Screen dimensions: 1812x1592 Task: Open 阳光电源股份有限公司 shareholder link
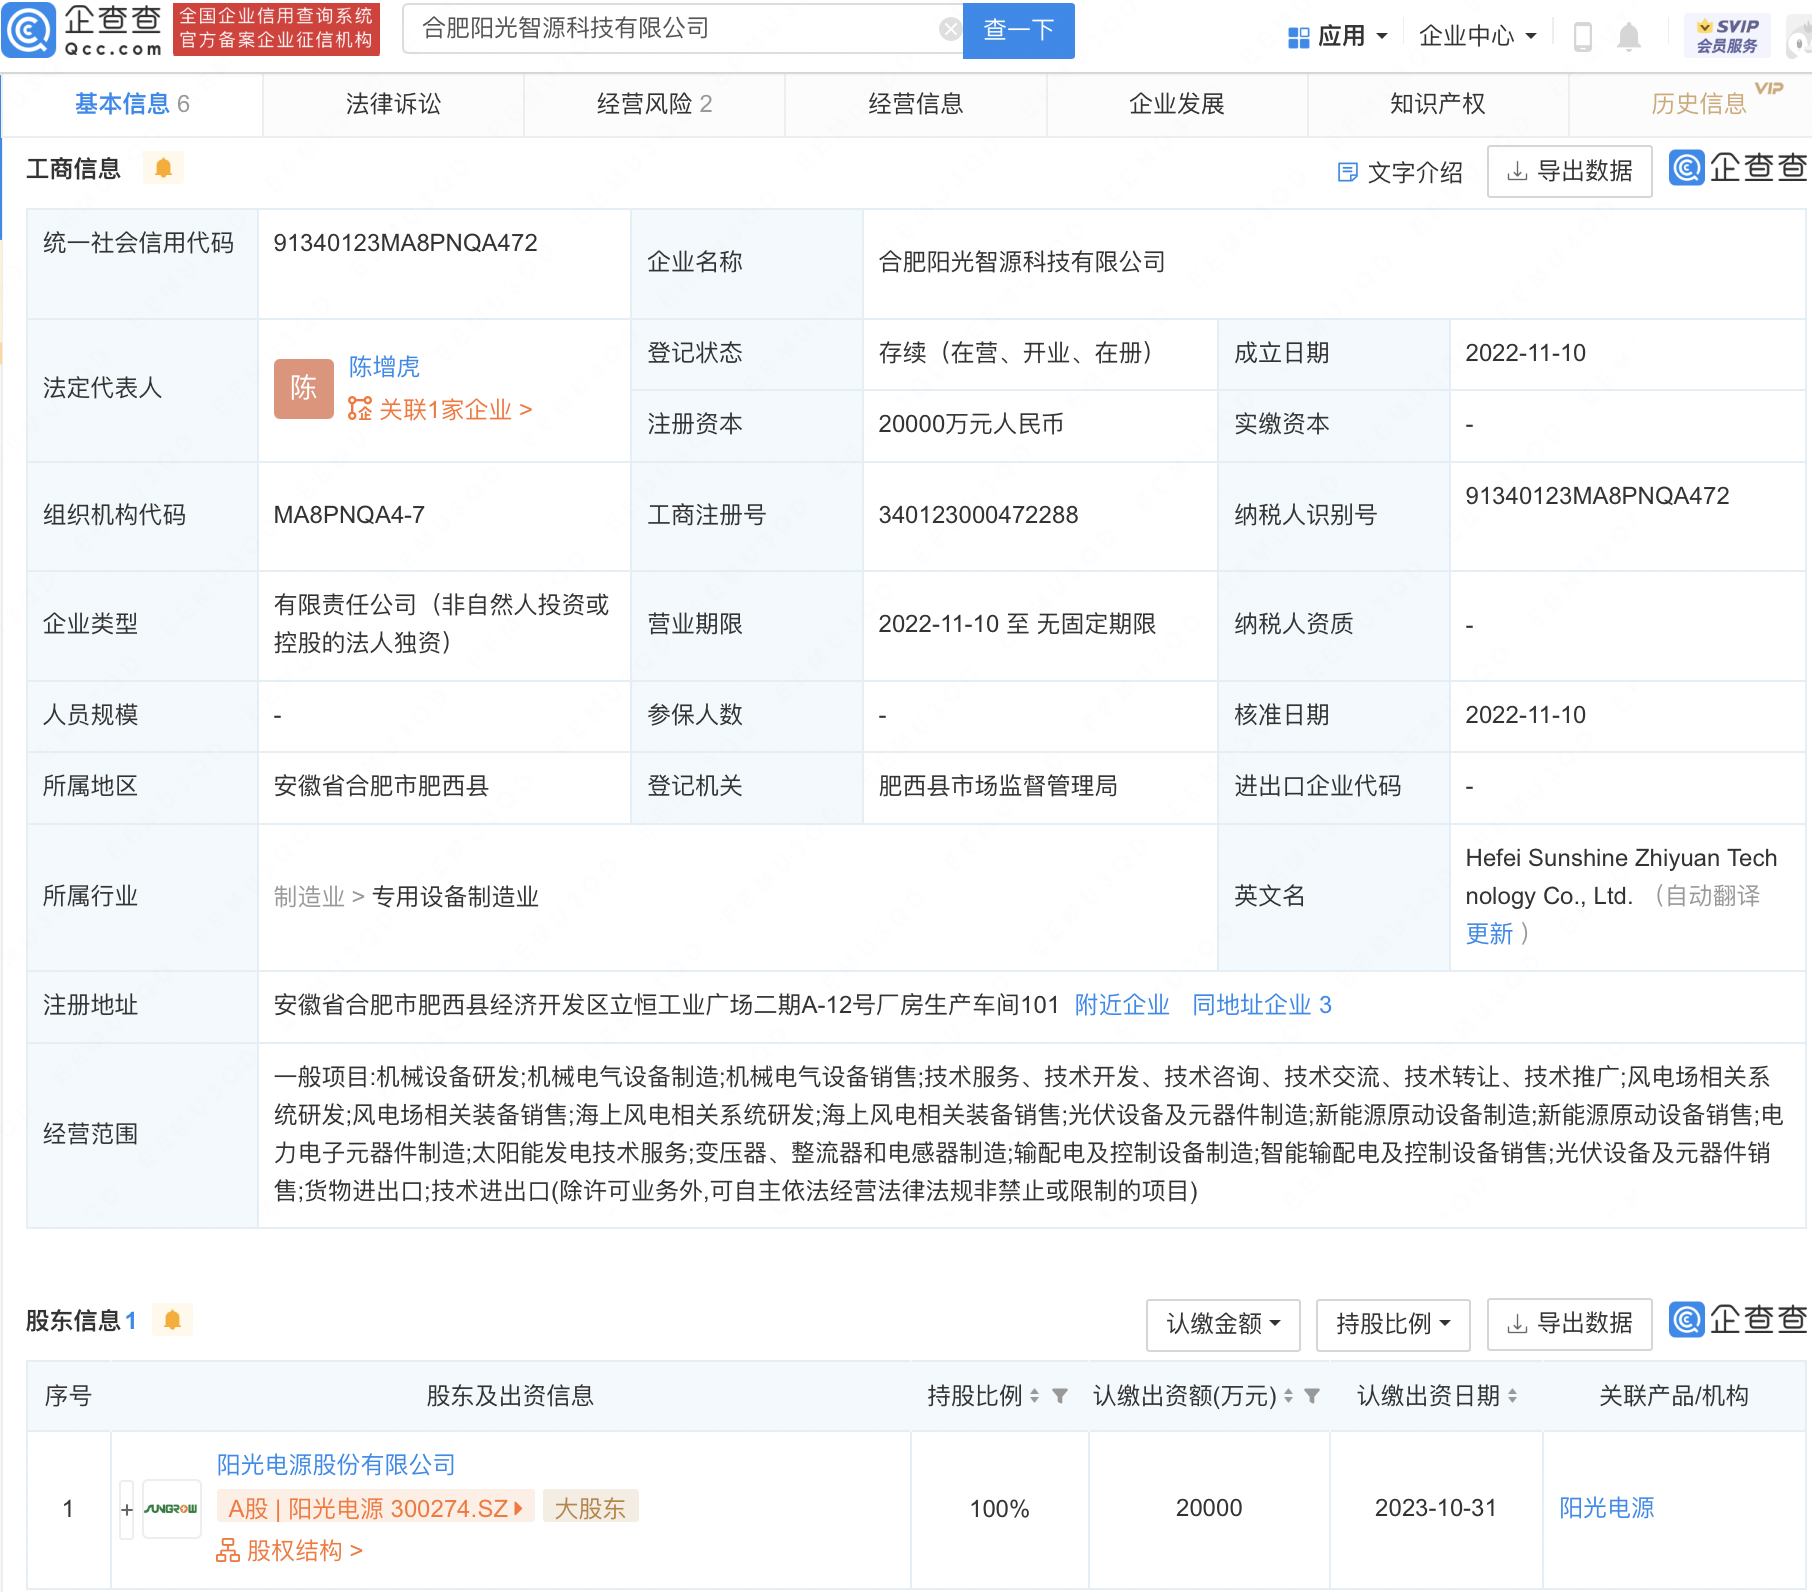coord(336,1465)
